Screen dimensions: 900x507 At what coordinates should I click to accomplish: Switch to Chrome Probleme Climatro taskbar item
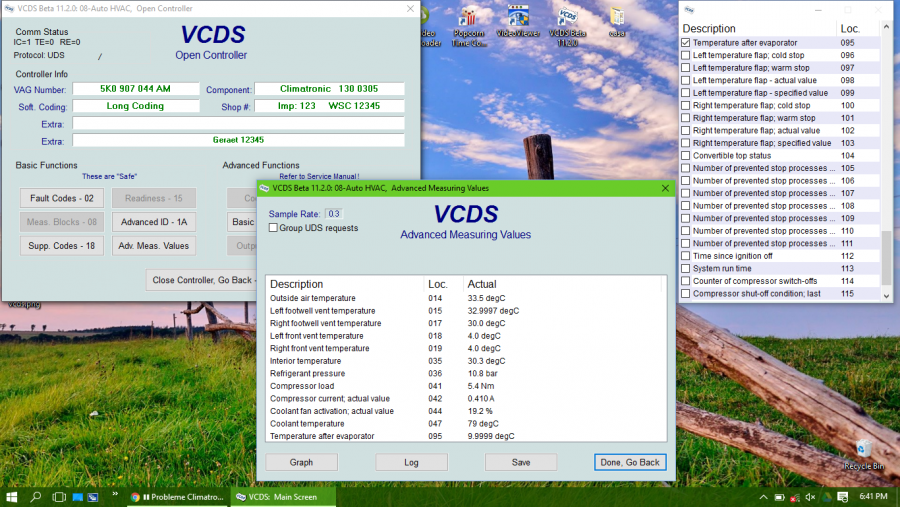(x=177, y=497)
